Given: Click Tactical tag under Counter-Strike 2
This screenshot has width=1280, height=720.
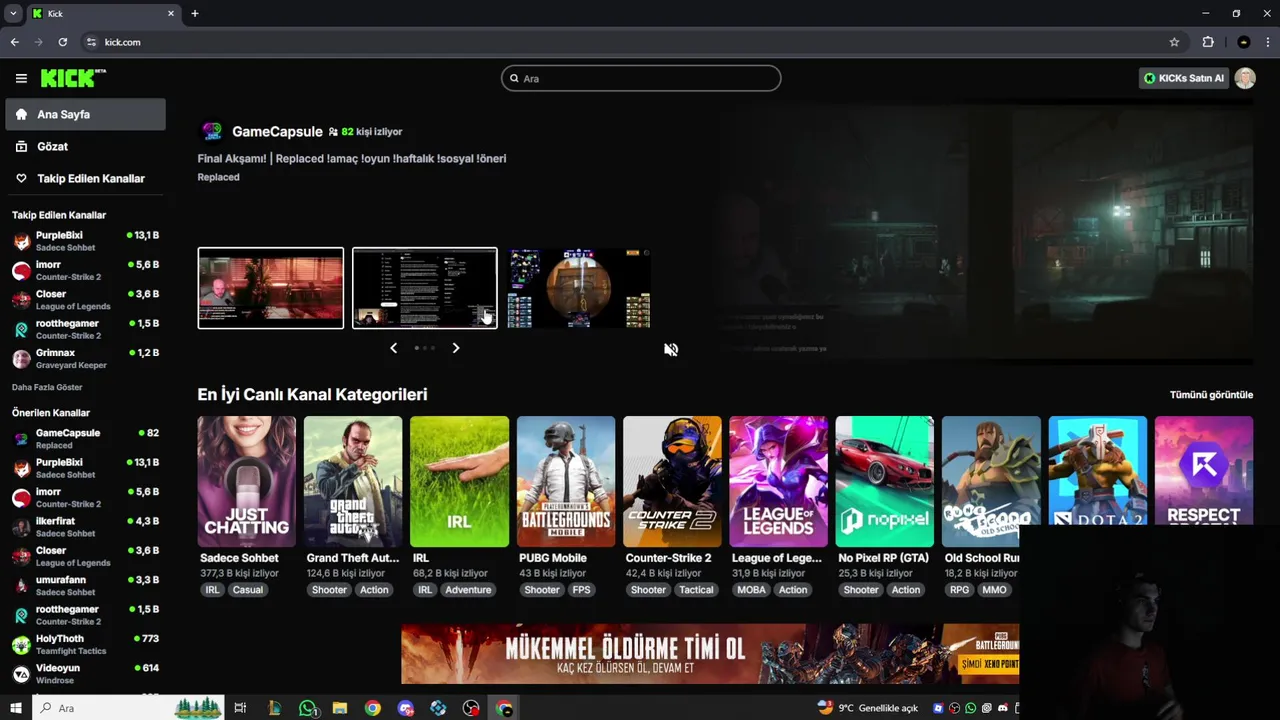Looking at the screenshot, I should click(696, 590).
